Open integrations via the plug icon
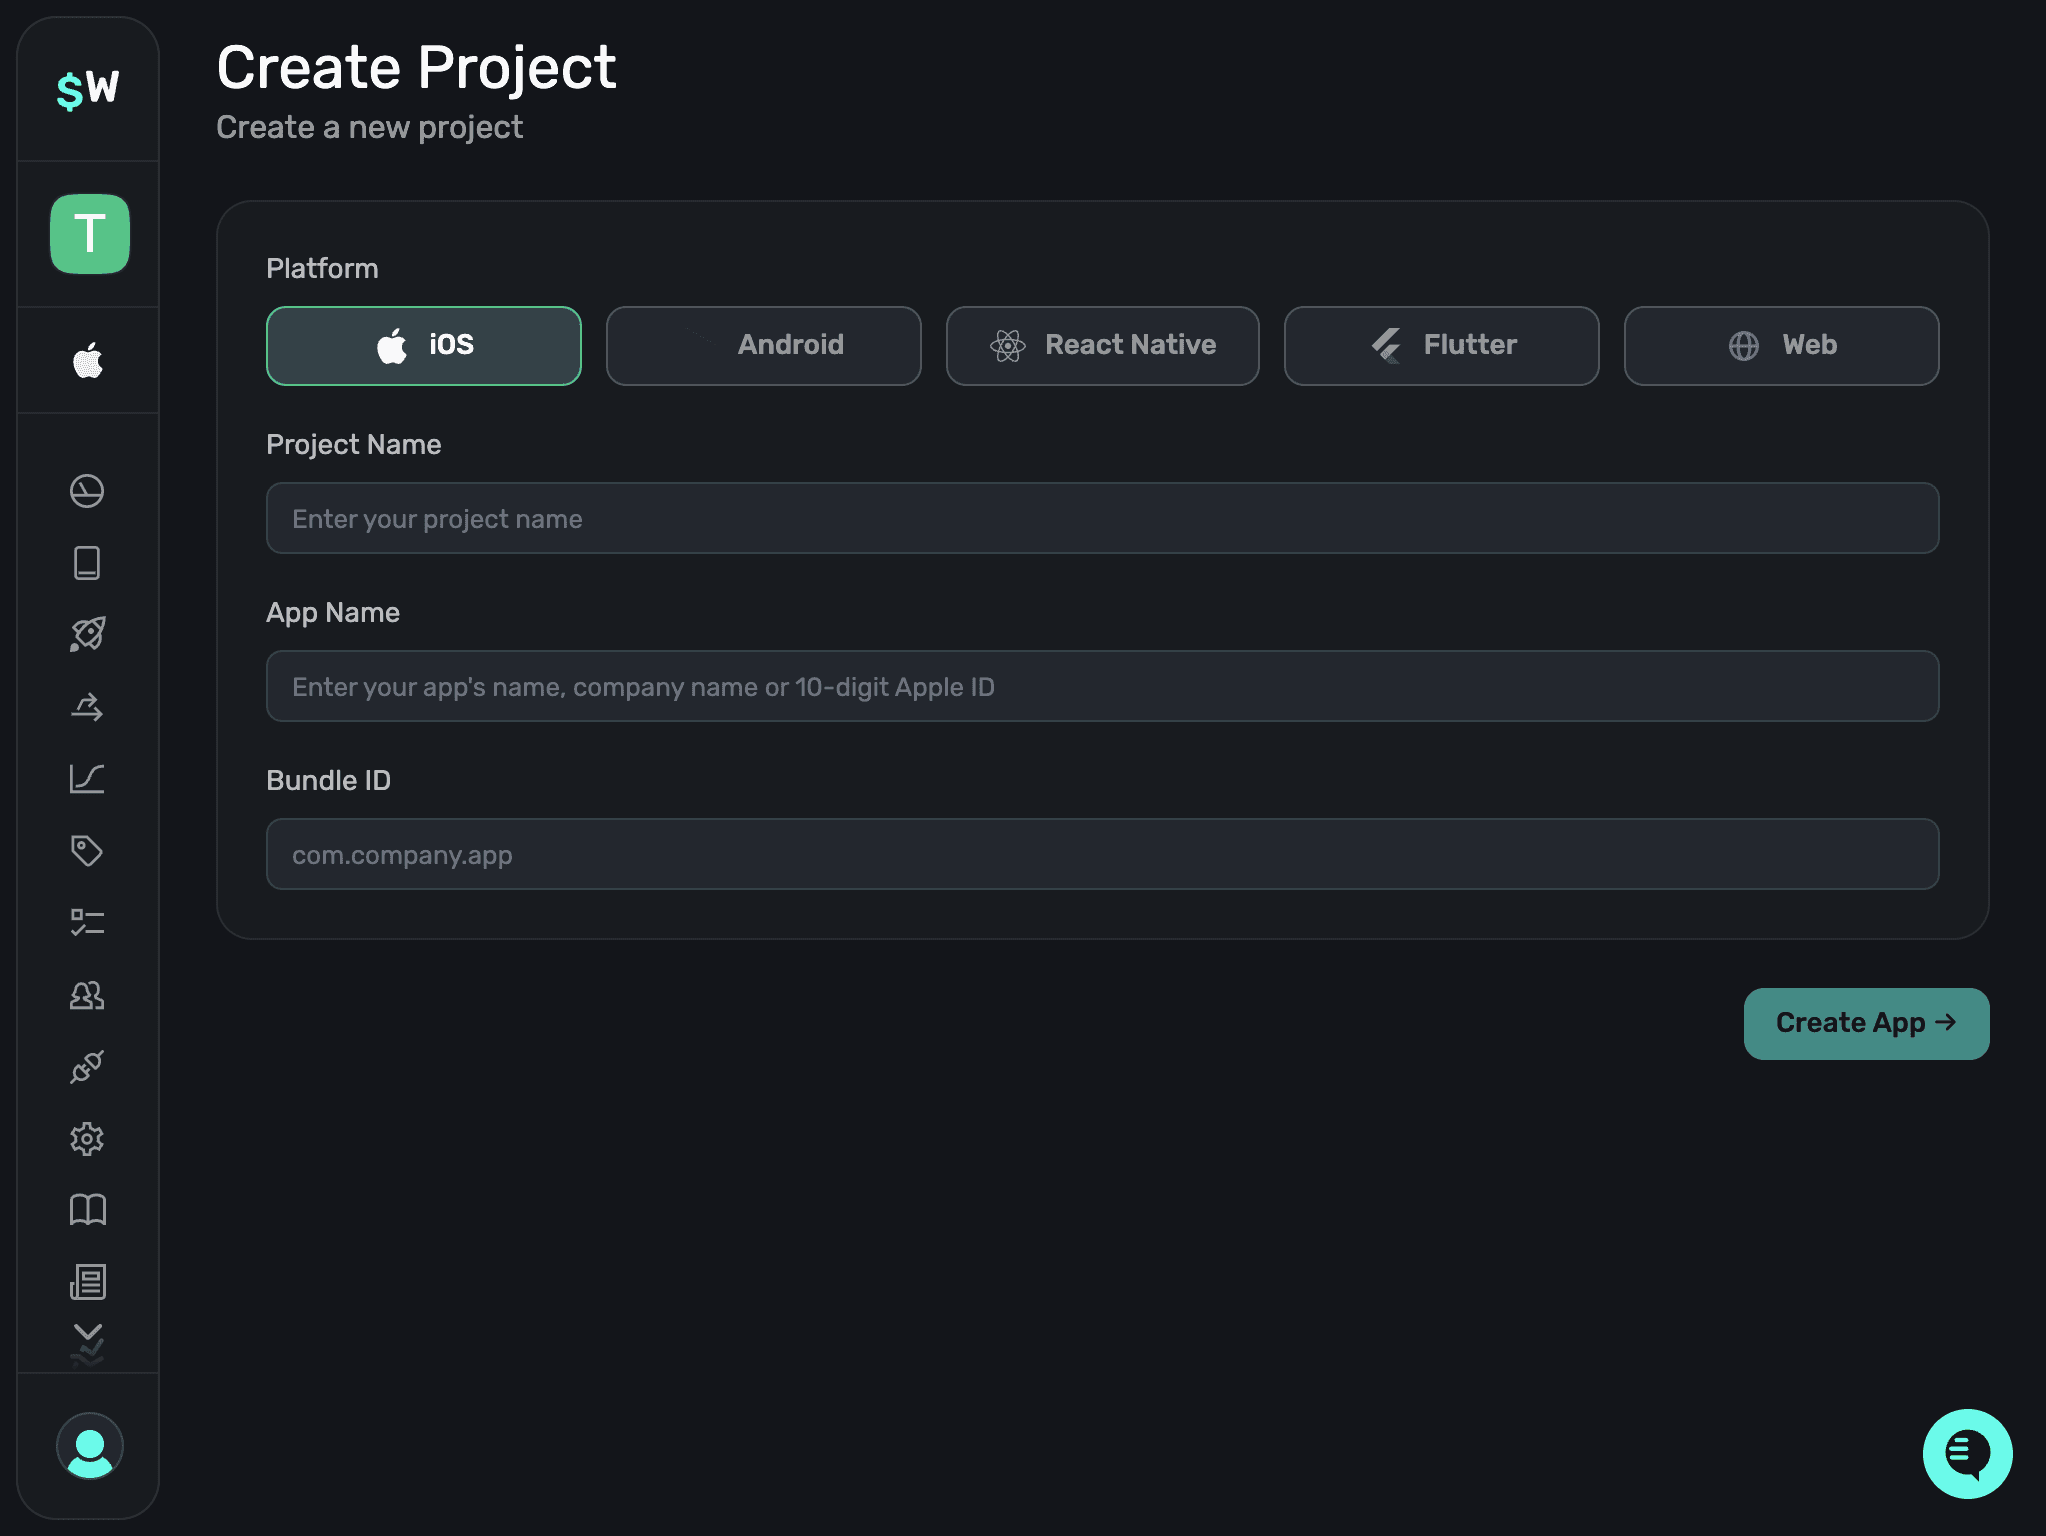 click(88, 1066)
